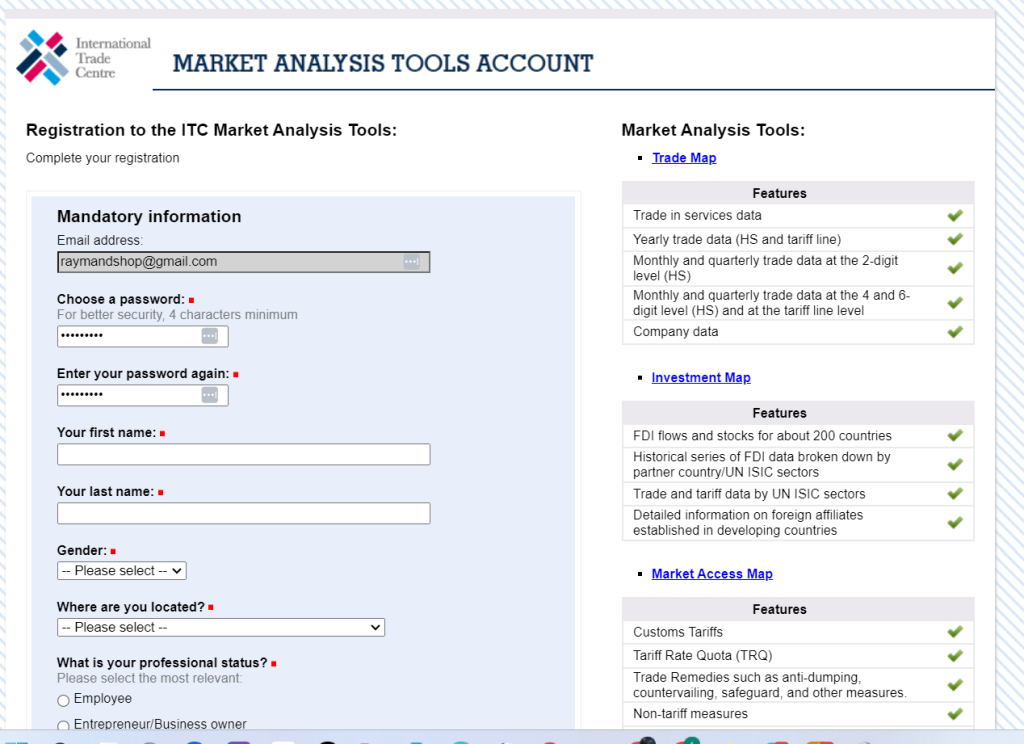This screenshot has width=1024, height=744.
Task: Open the Investment Map link
Action: 701,378
